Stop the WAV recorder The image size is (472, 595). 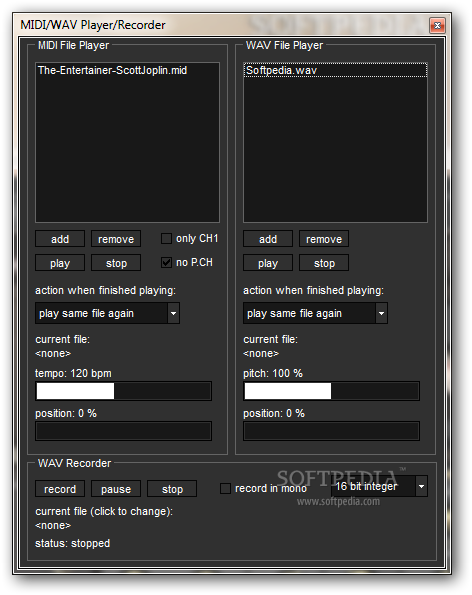click(x=172, y=489)
